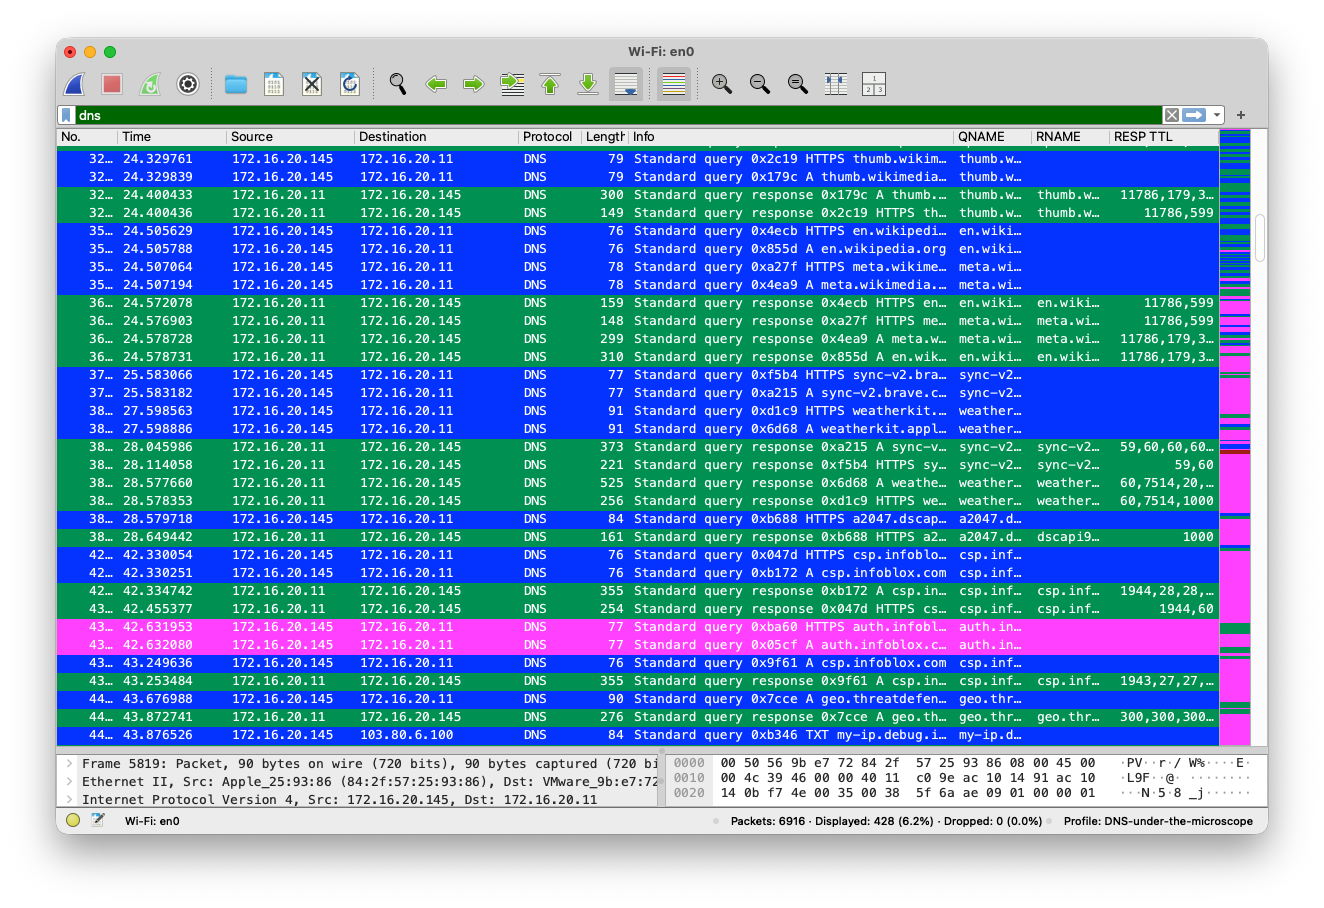Screen dimensions: 1324x908
Task: Sort packets by the Protocol column header
Action: pos(549,137)
